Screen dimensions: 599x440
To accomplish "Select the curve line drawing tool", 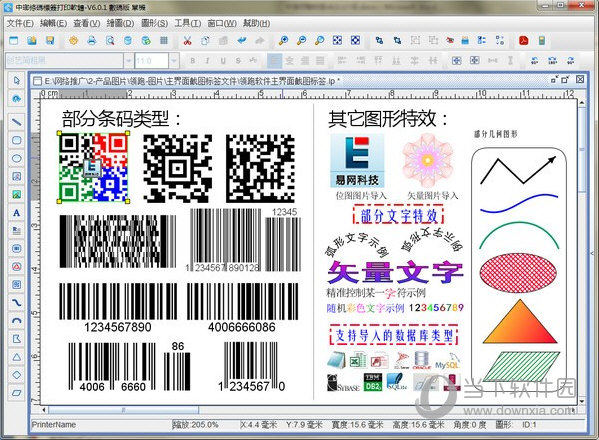I will click(16, 303).
